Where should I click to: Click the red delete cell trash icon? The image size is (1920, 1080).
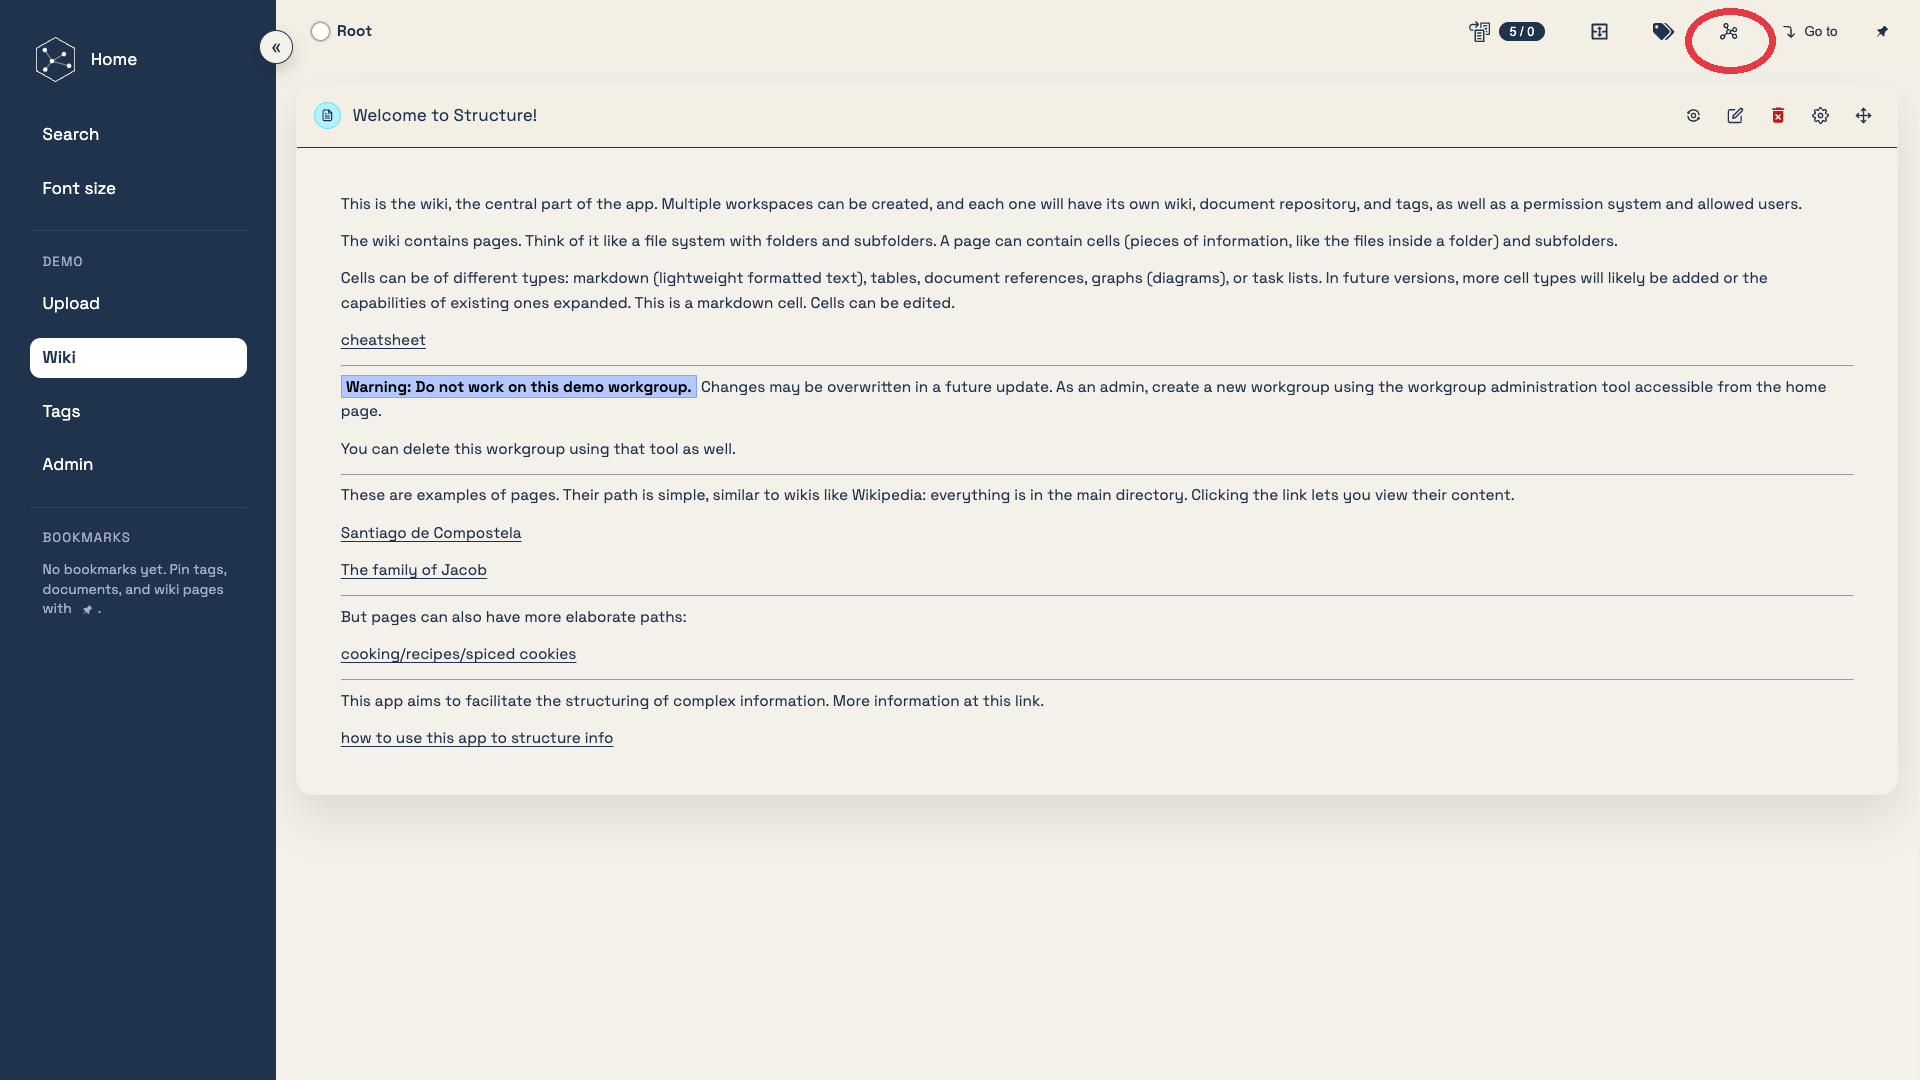pos(1778,116)
